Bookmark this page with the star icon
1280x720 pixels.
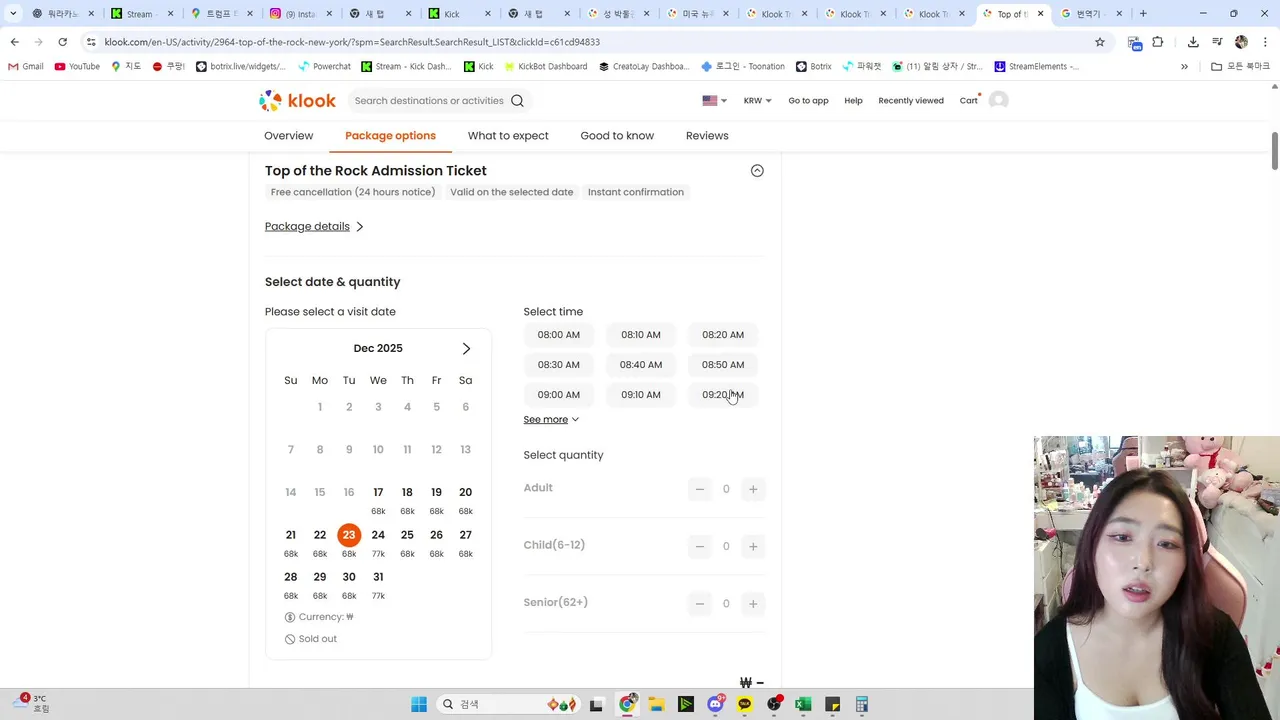1100,42
